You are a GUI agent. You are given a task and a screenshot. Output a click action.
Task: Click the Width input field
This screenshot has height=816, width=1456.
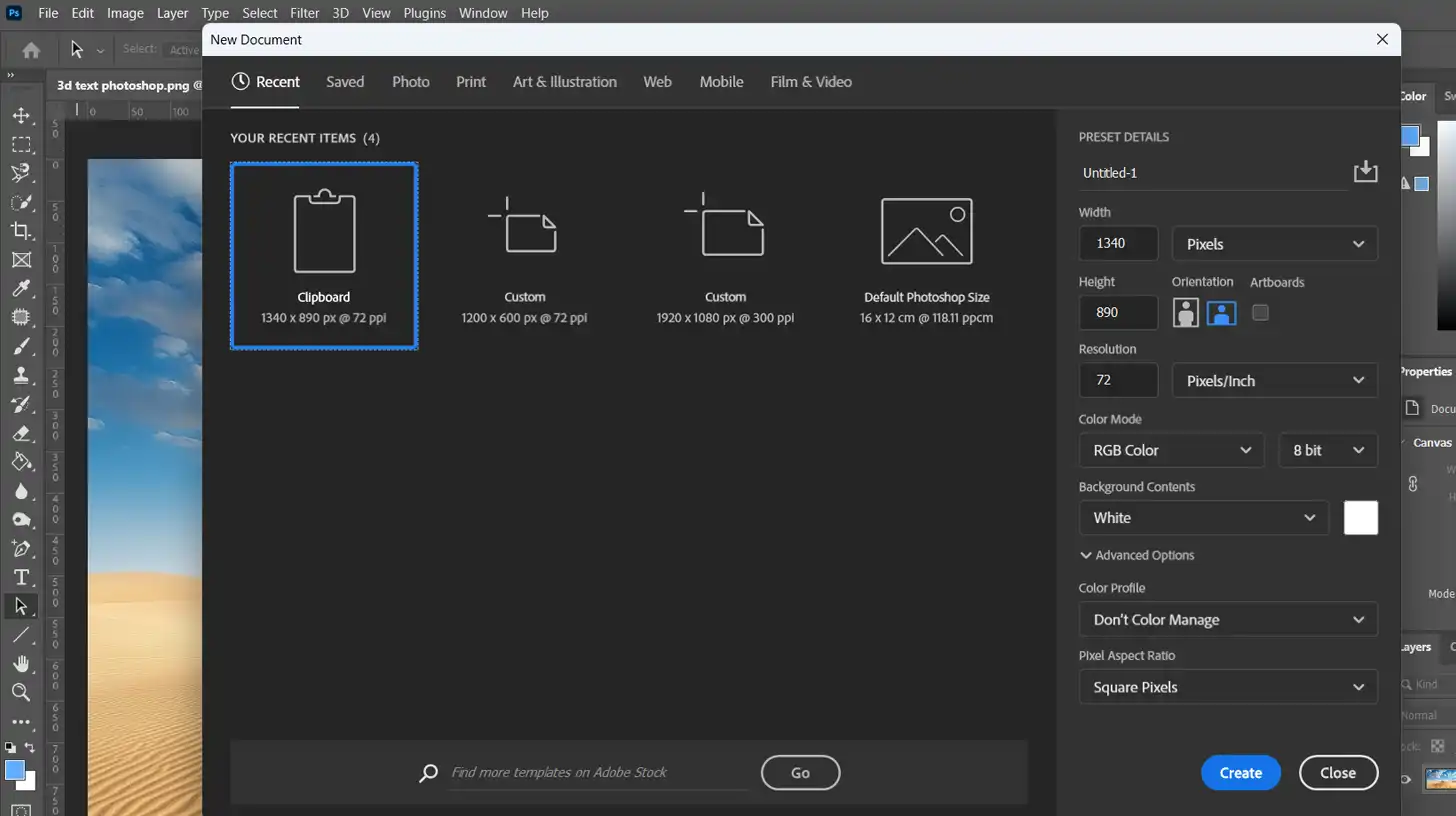[1118, 244]
